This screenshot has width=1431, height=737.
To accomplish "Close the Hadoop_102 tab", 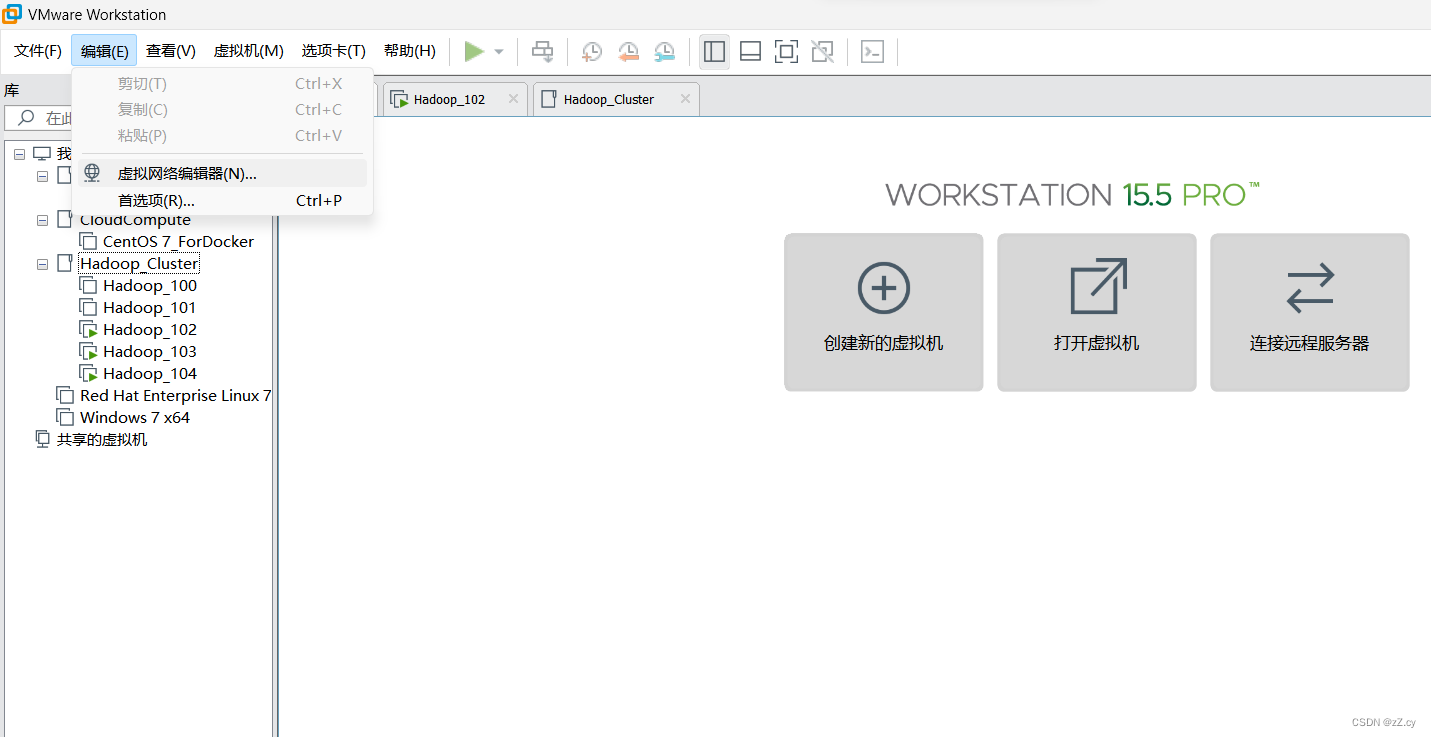I will click(x=513, y=99).
